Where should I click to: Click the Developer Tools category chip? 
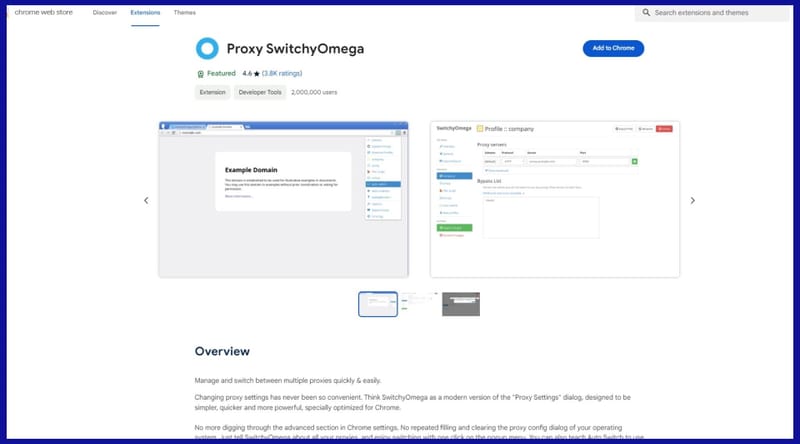click(259, 92)
